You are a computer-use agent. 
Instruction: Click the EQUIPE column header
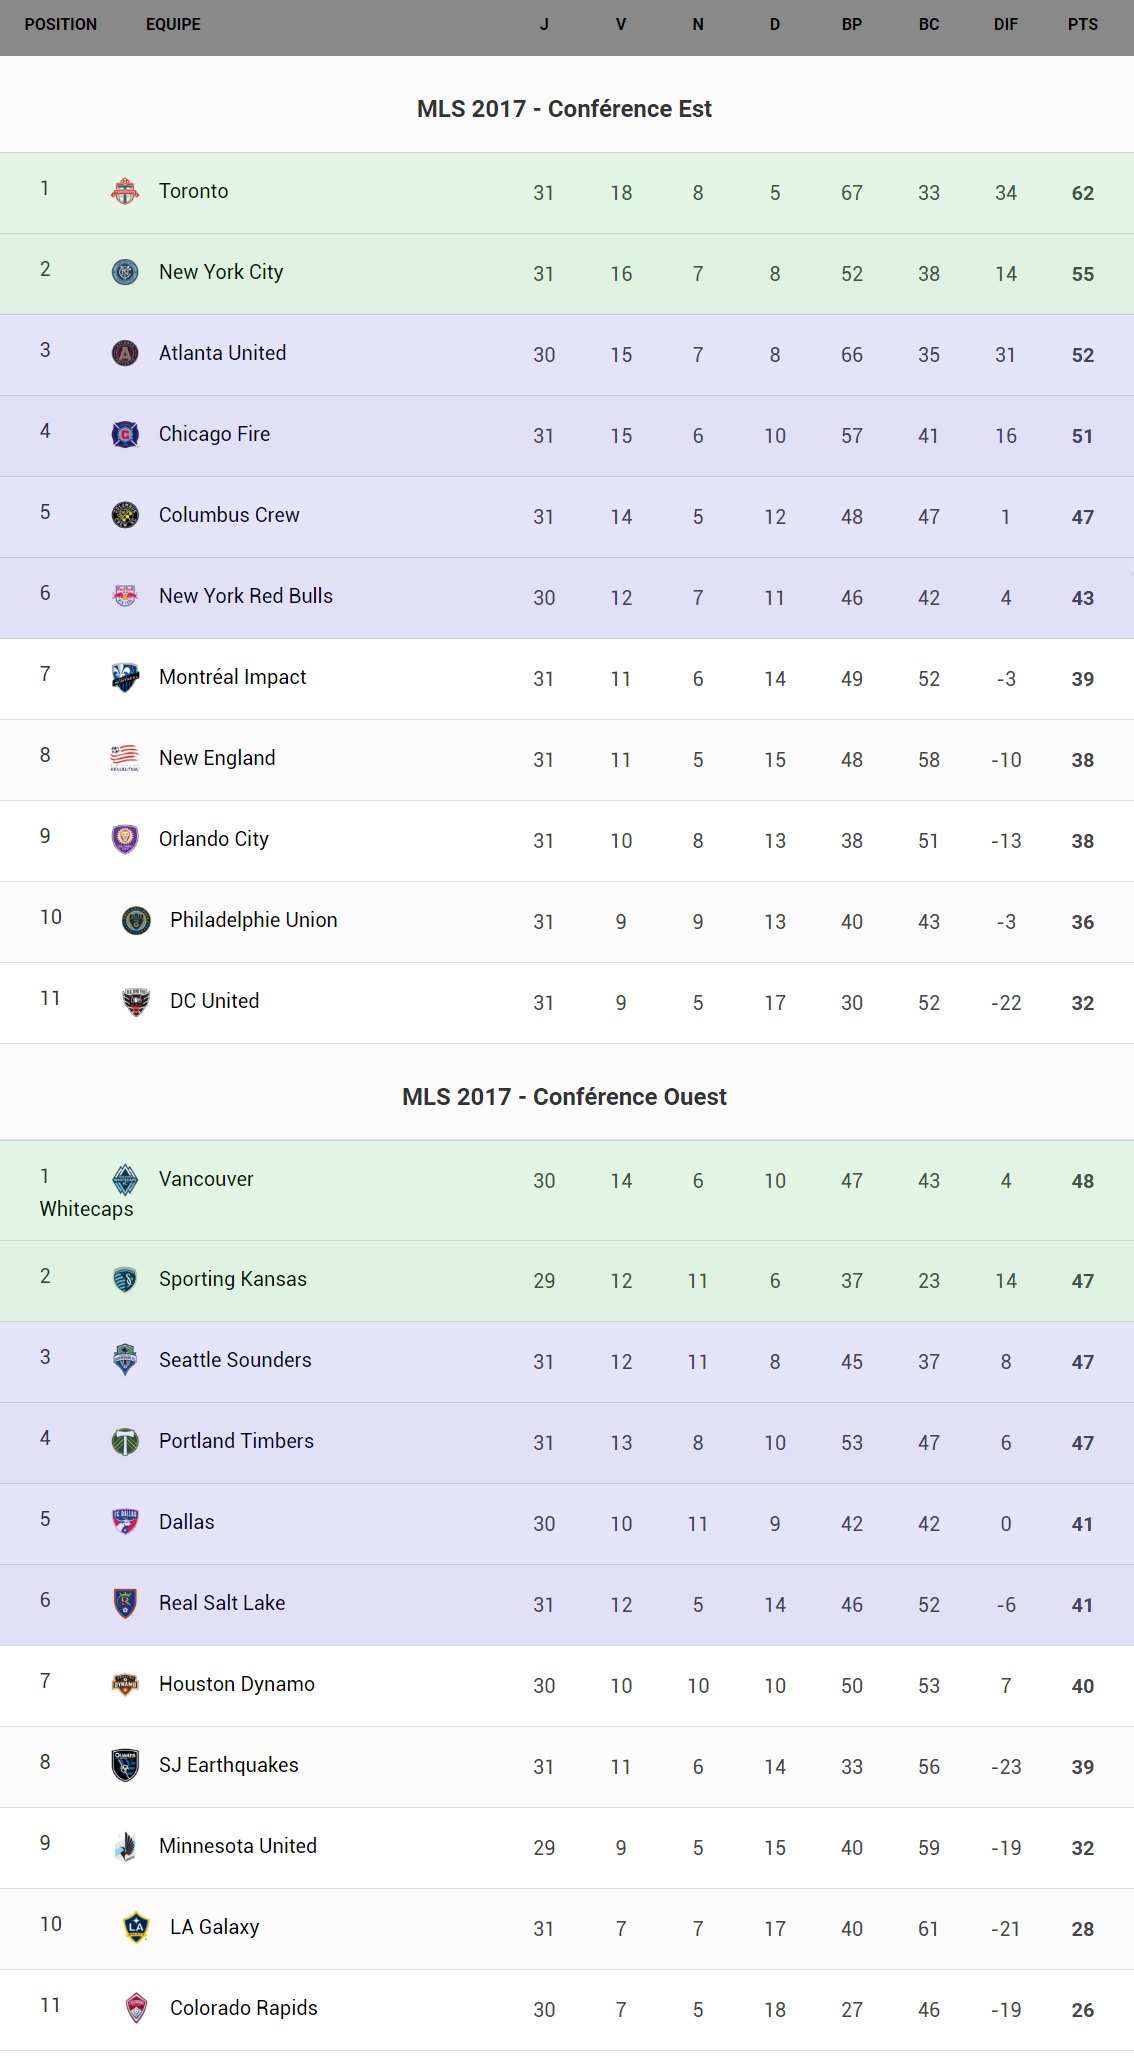(173, 24)
